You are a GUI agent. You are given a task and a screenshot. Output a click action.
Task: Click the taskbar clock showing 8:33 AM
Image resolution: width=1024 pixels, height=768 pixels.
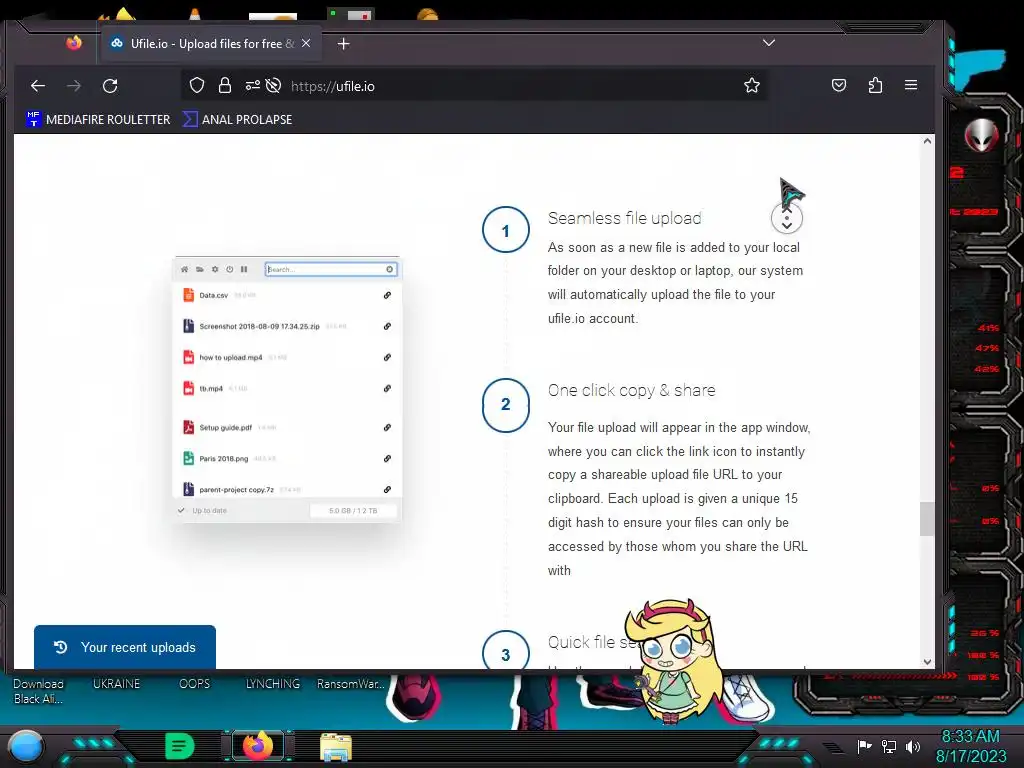[970, 746]
